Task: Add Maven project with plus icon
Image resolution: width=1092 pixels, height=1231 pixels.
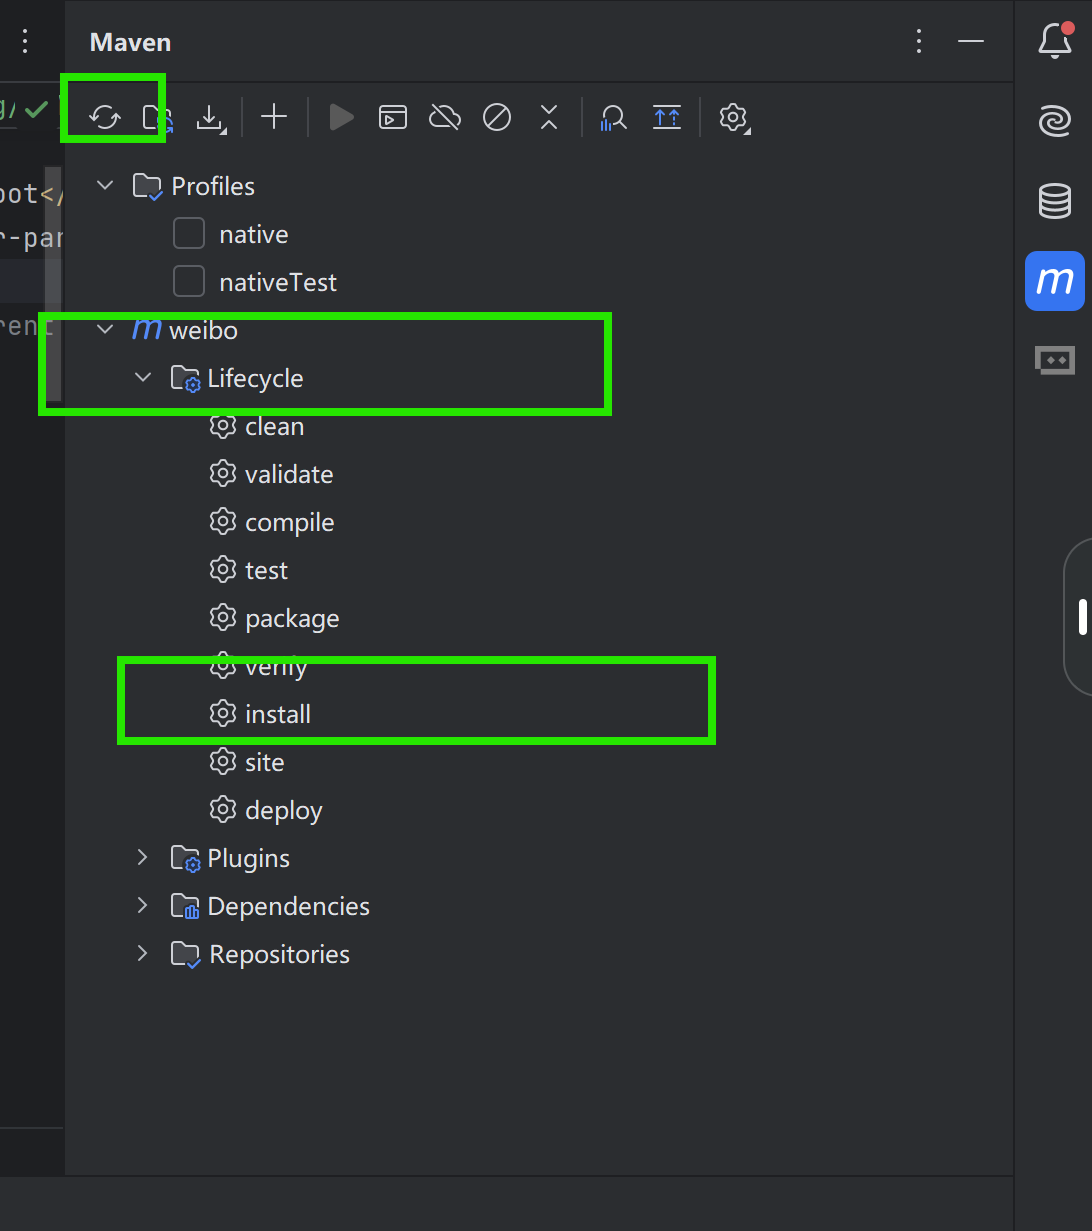Action: pos(273,117)
